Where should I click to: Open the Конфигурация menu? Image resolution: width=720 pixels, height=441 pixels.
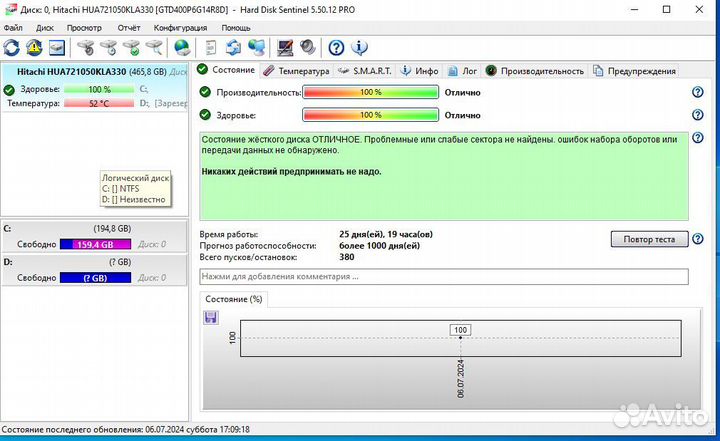coord(180,28)
